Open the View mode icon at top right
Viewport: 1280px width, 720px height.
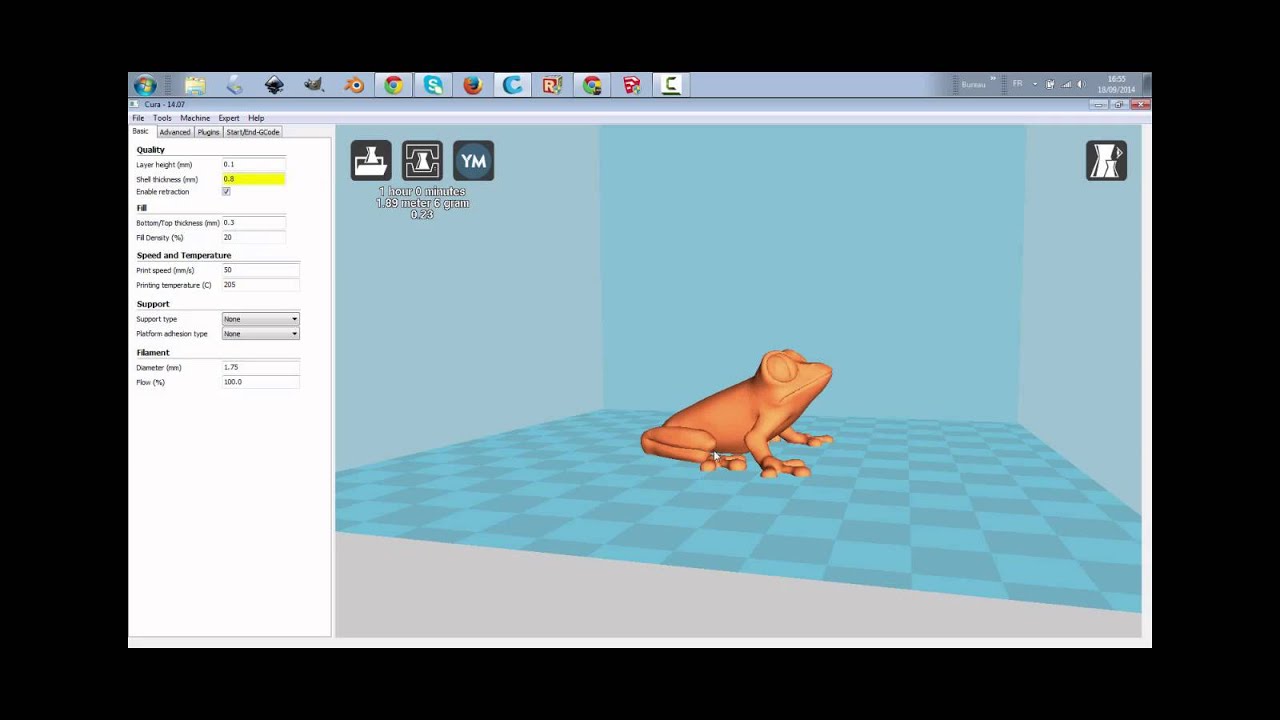click(x=1106, y=161)
